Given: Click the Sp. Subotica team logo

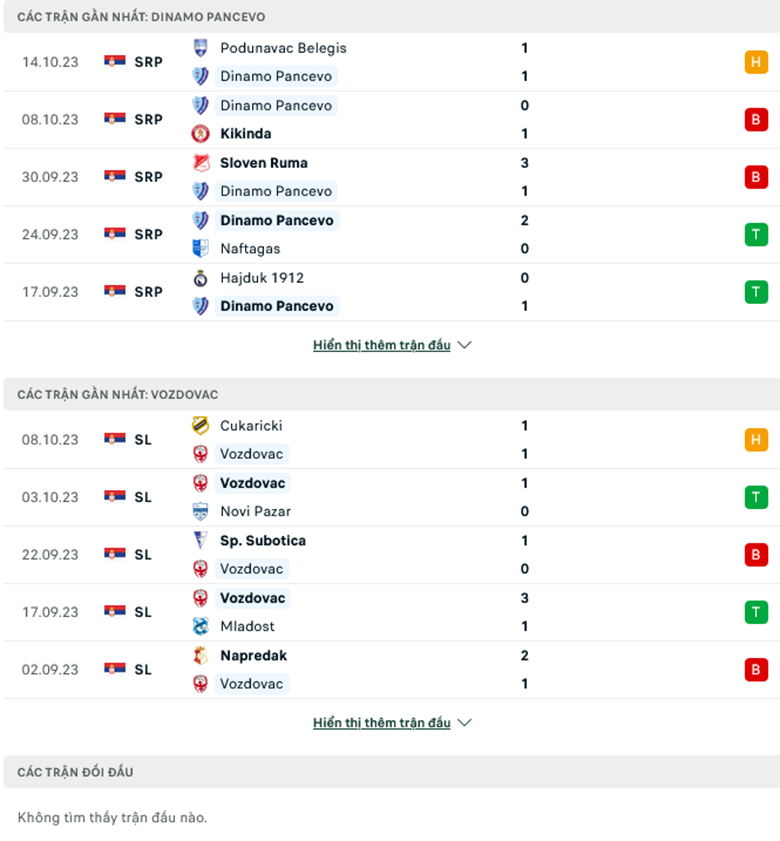Looking at the screenshot, I should [x=201, y=541].
